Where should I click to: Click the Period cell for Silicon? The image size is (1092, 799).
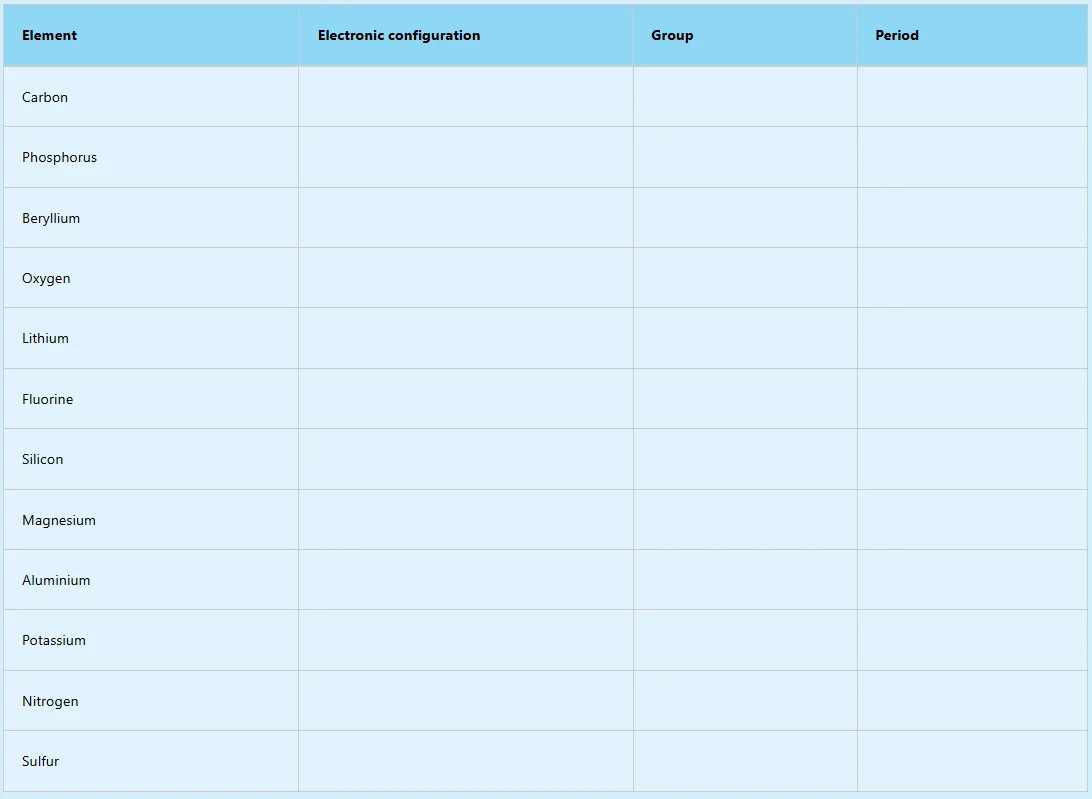(972, 459)
